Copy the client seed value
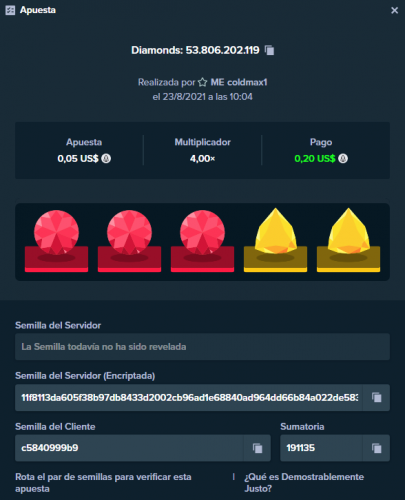 click(x=257, y=448)
